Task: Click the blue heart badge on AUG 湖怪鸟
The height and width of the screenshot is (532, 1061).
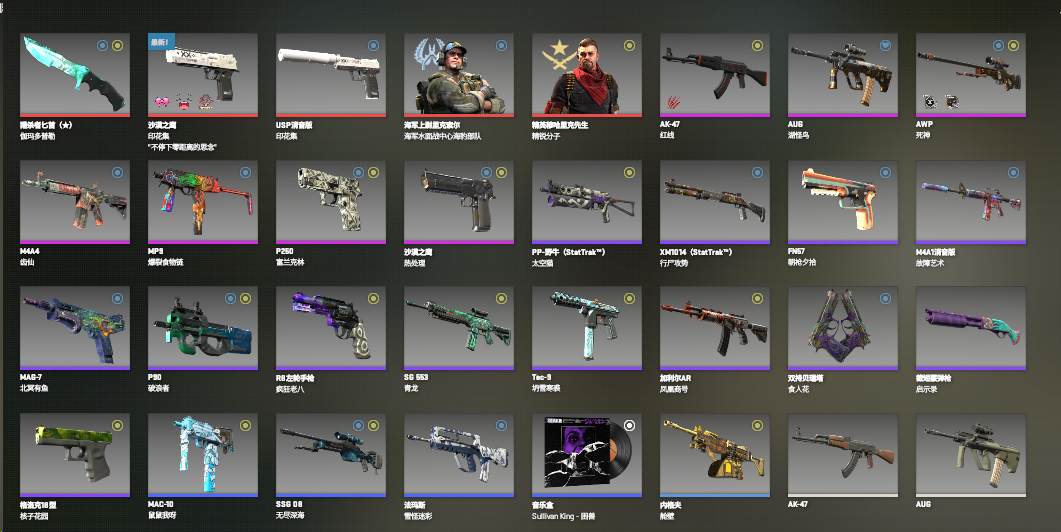Action: pyautogui.click(x=885, y=45)
